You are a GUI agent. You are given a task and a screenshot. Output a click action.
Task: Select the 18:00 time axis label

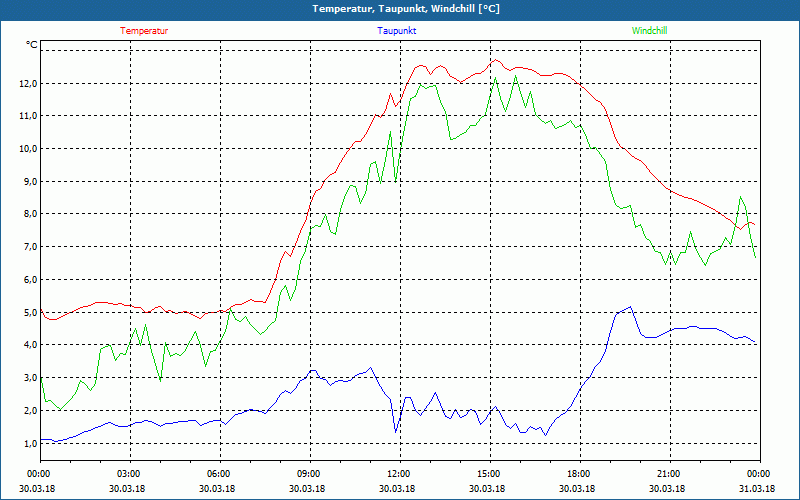(578, 474)
